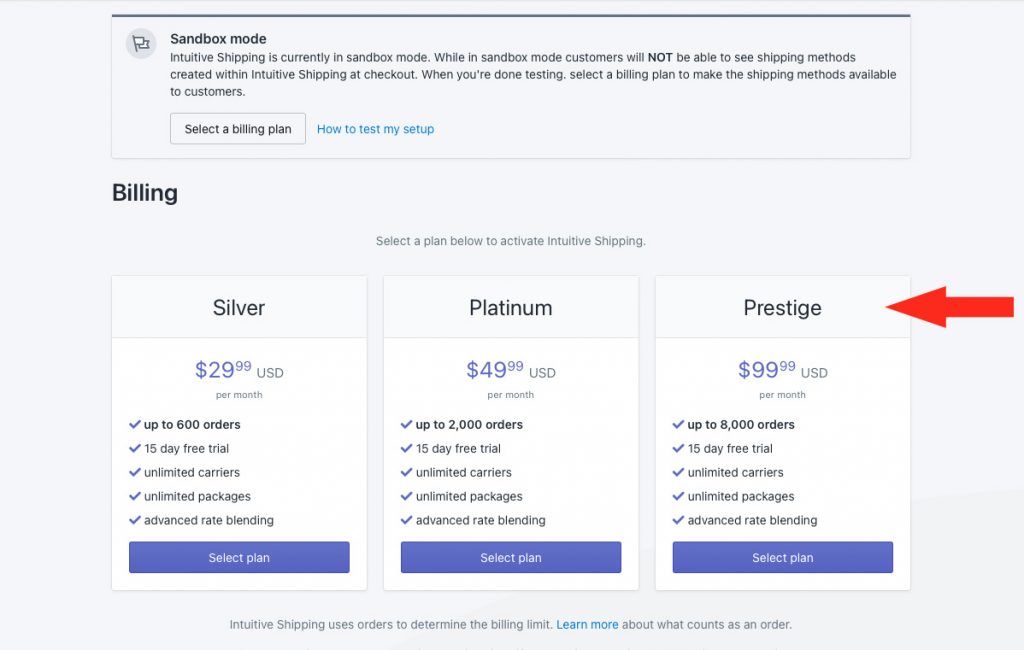The image size is (1024, 650).
Task: Click the Prestige plan heading
Action: (782, 308)
